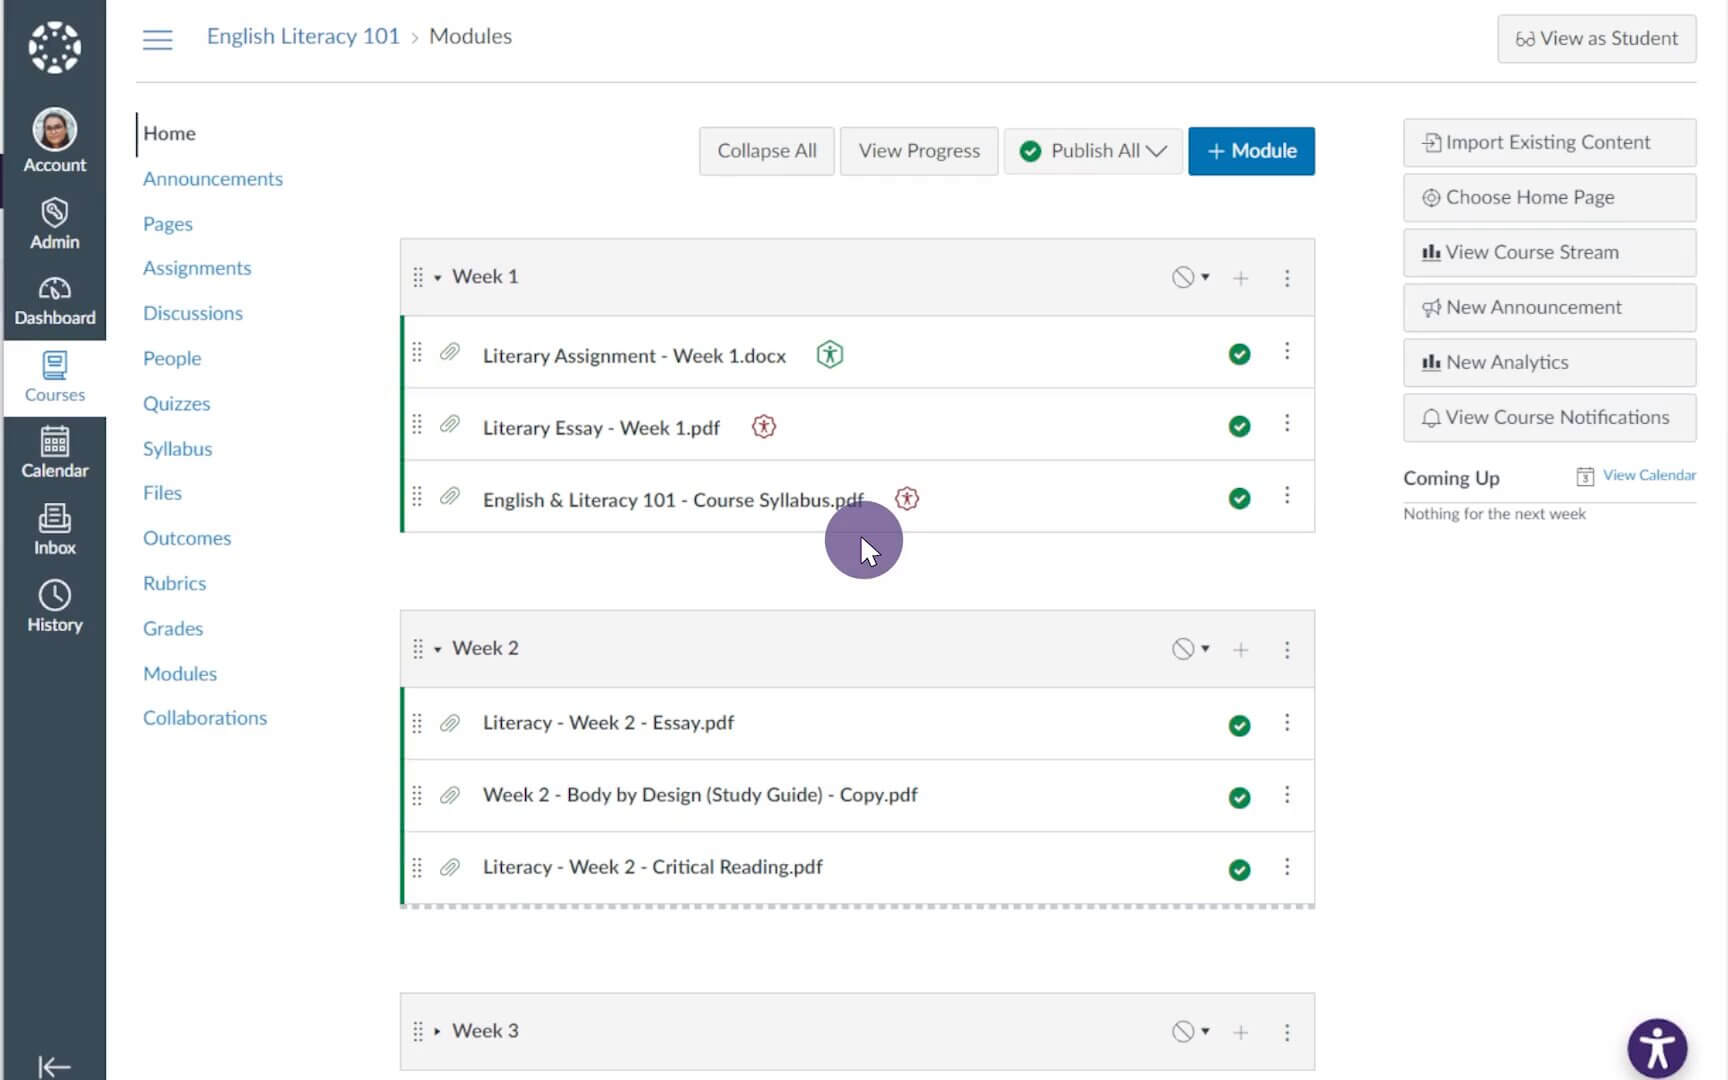Click the accessibility badge next to Literary Assignment Week 1
Image resolution: width=1728 pixels, height=1080 pixels.
(x=830, y=354)
